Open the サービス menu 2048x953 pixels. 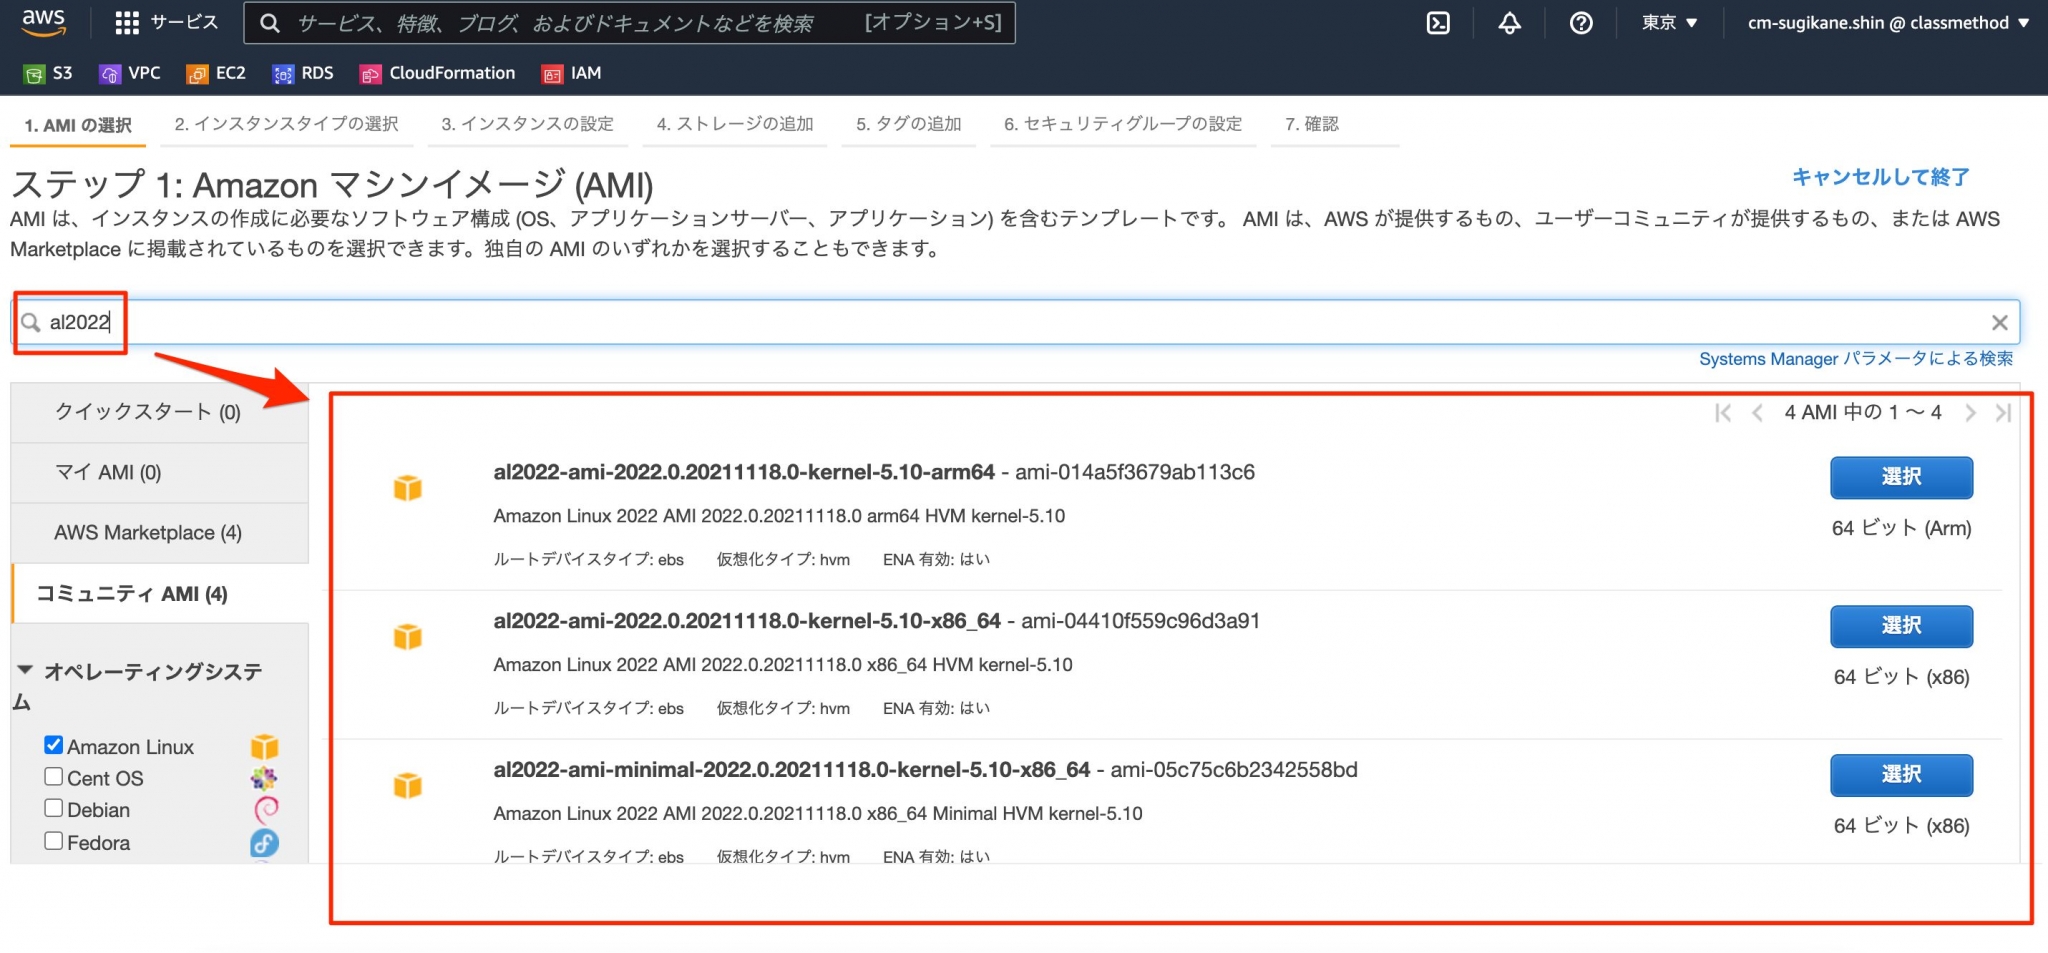pos(168,21)
